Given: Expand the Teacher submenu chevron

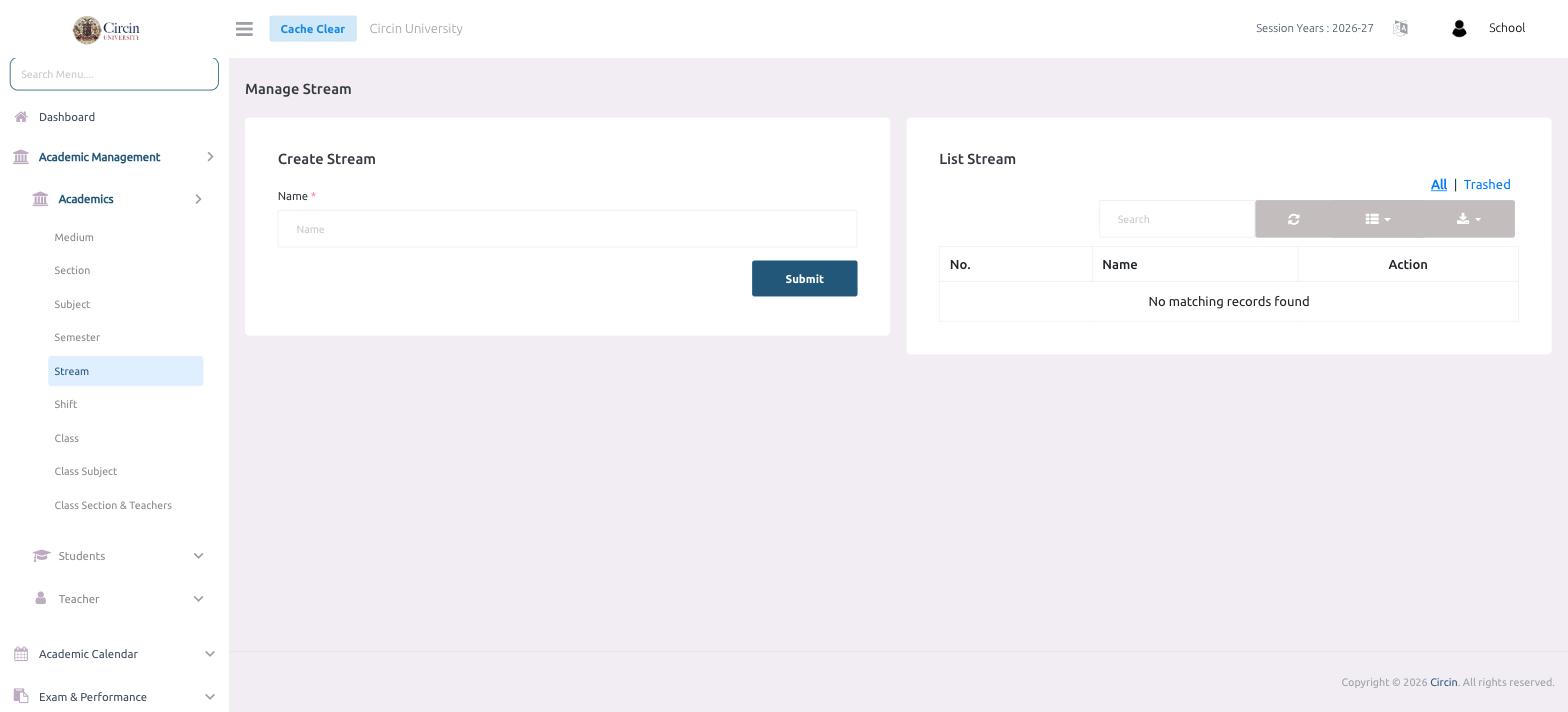Looking at the screenshot, I should (198, 599).
